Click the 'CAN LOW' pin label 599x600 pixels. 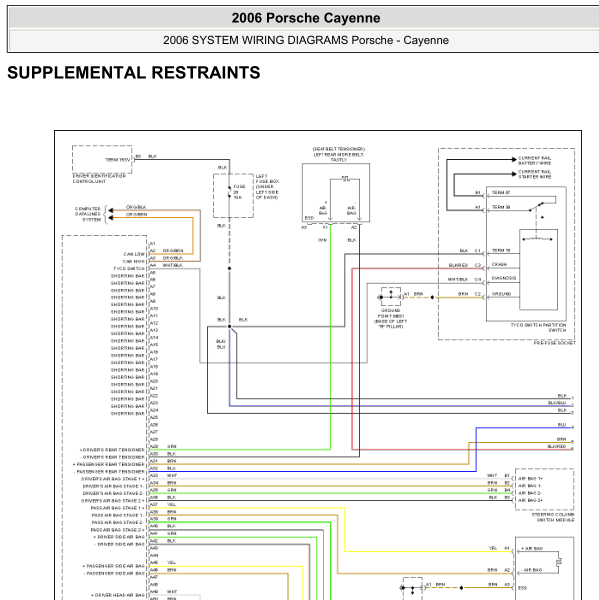point(134,254)
